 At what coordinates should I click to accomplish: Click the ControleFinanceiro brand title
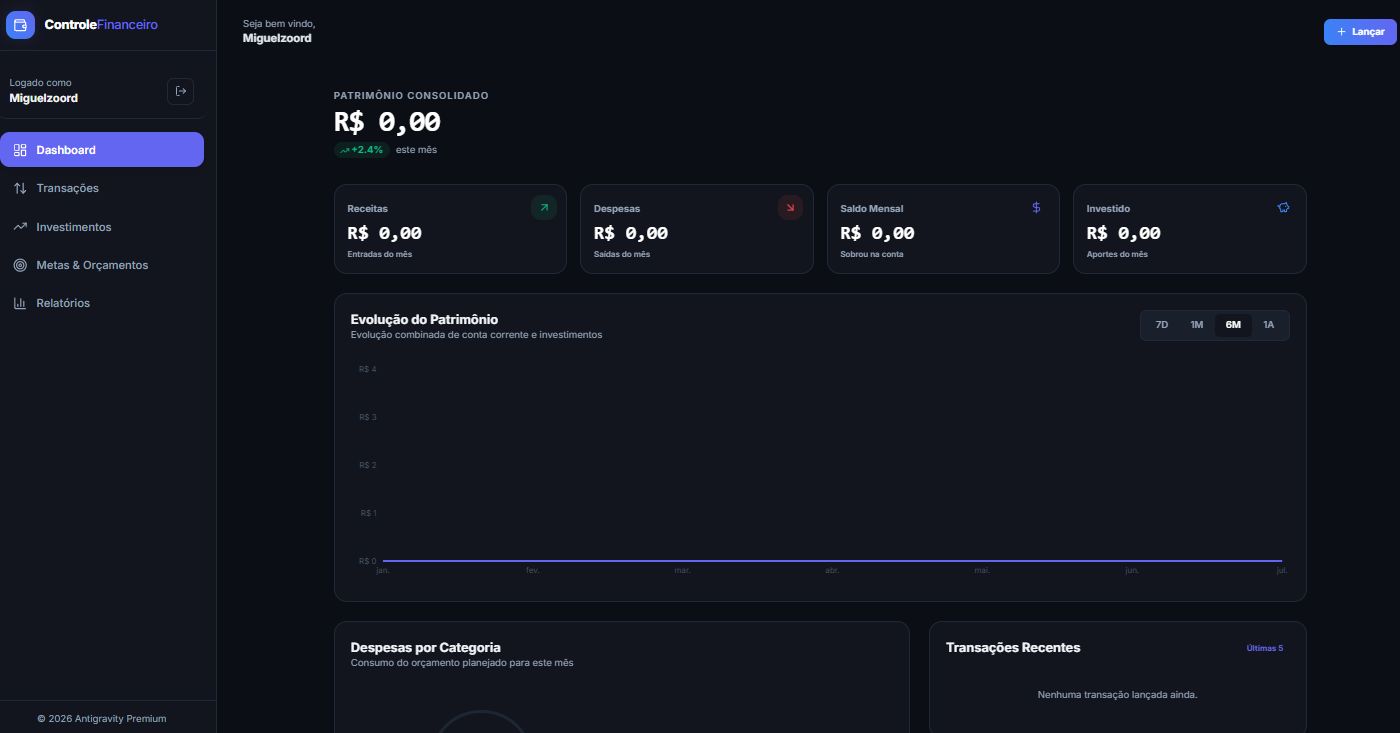(101, 25)
